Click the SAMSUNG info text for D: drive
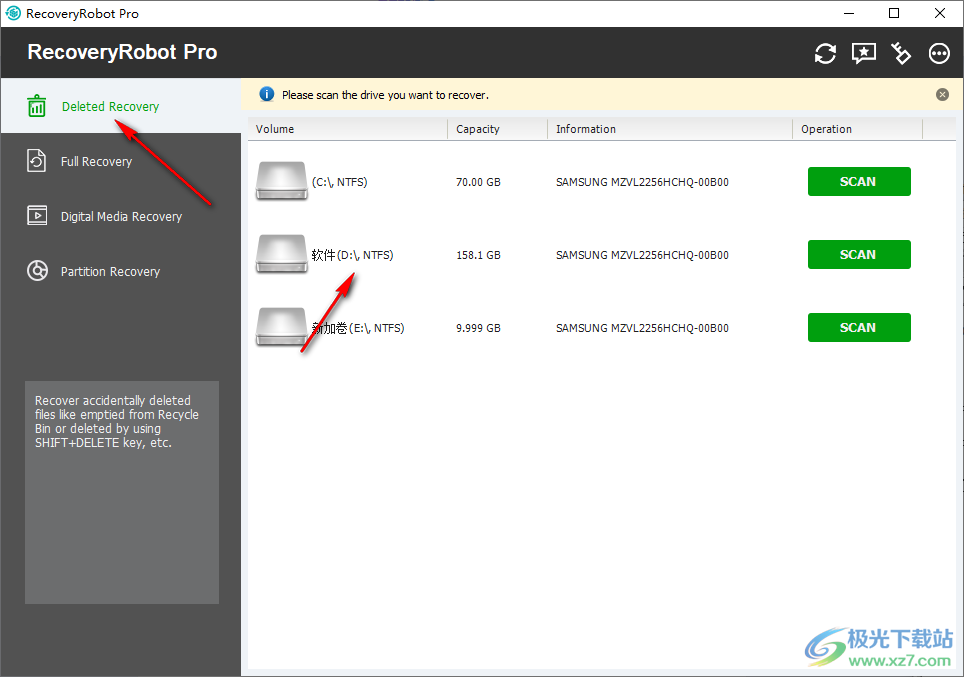Image resolution: width=964 pixels, height=677 pixels. 642,255
